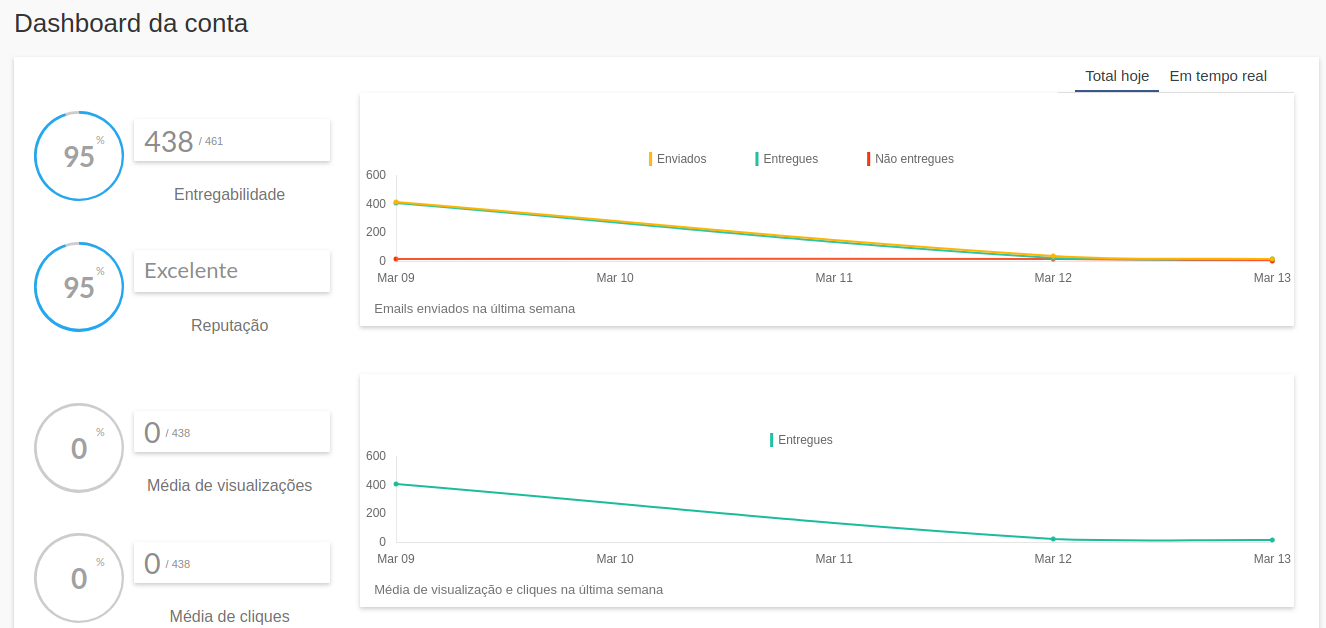Click the "Dashboard da conta" page heading

pyautogui.click(x=131, y=24)
